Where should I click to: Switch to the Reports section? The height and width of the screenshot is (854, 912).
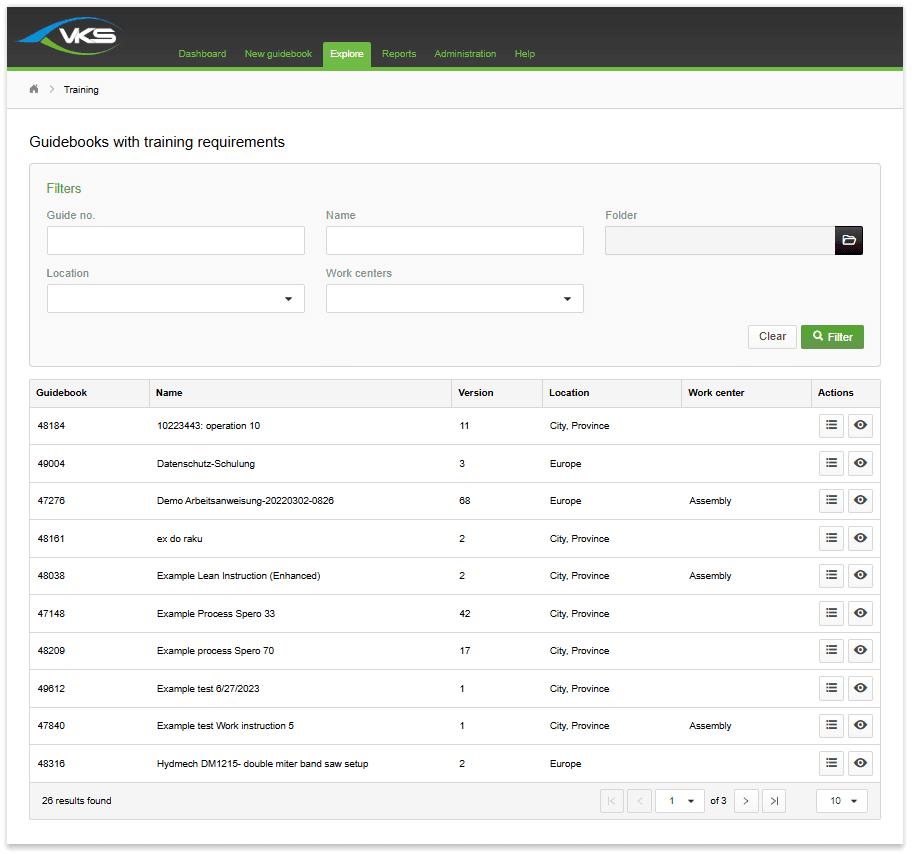click(x=399, y=54)
